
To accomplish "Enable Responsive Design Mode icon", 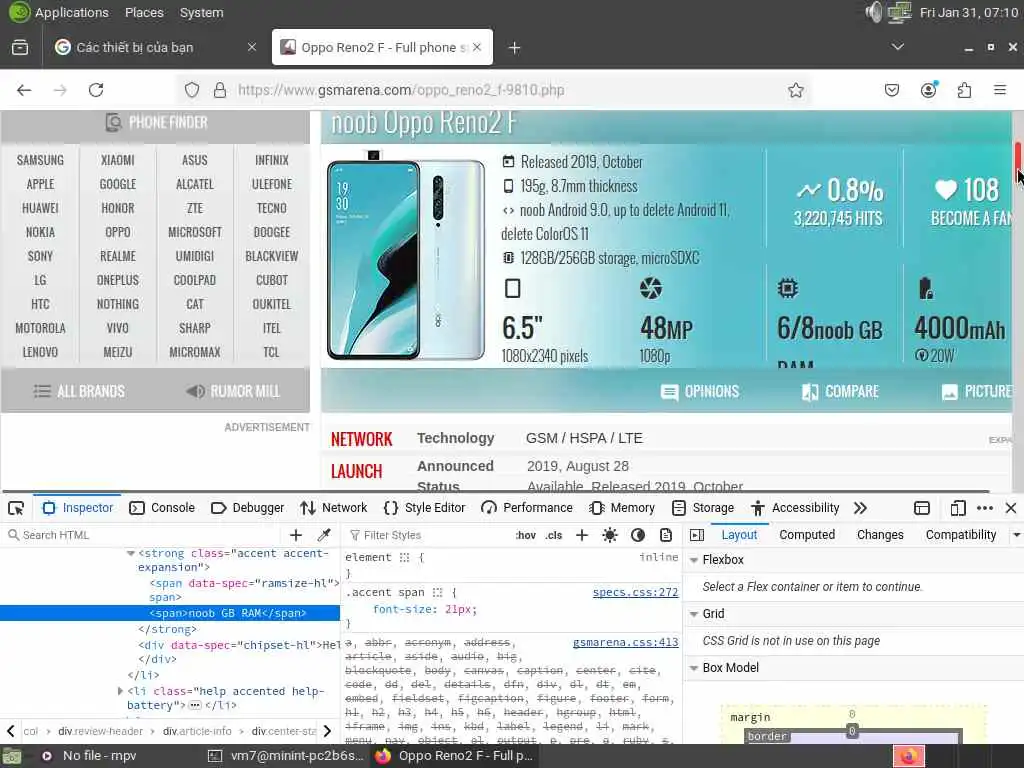I will (958, 508).
